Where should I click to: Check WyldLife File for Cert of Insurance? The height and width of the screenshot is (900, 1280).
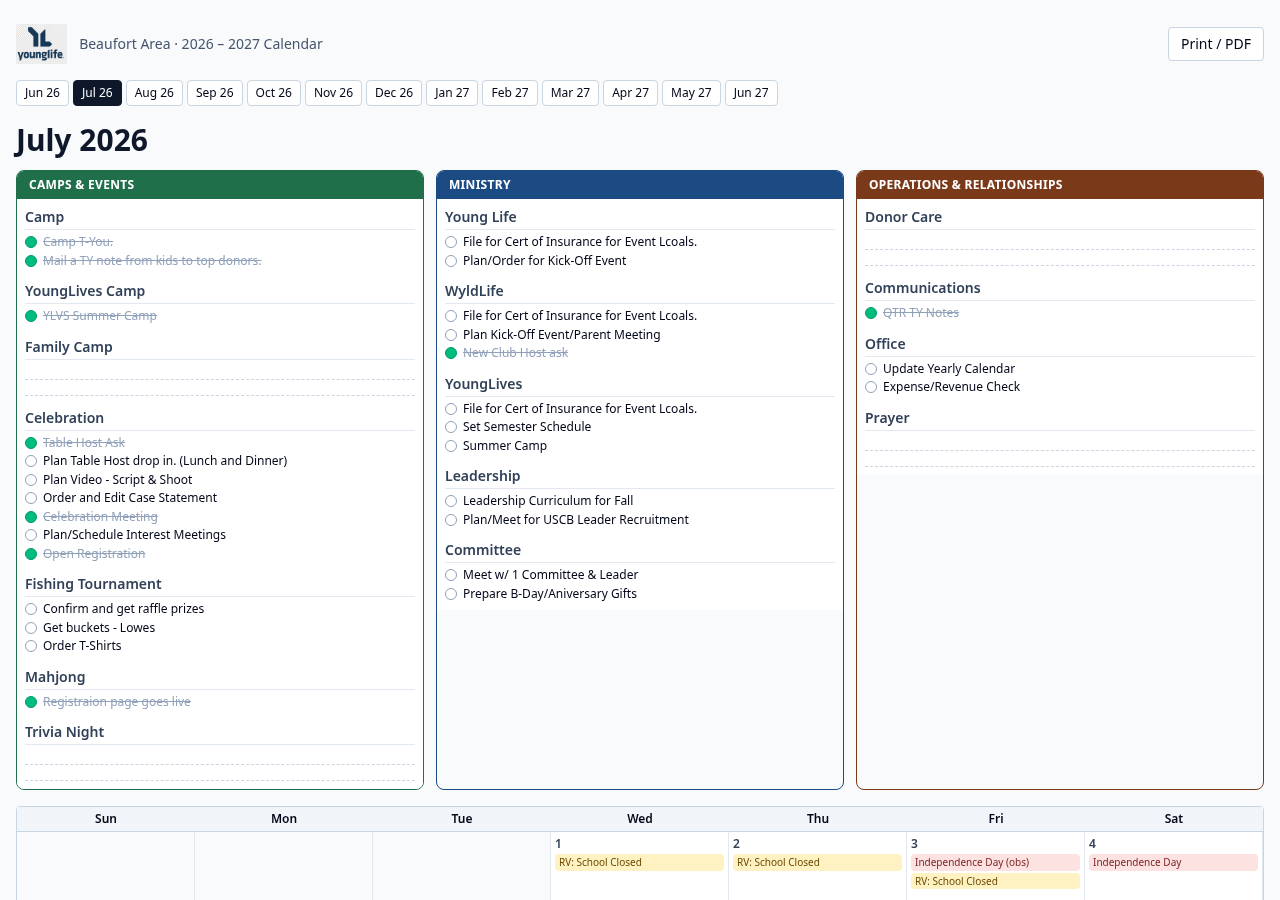[451, 316]
